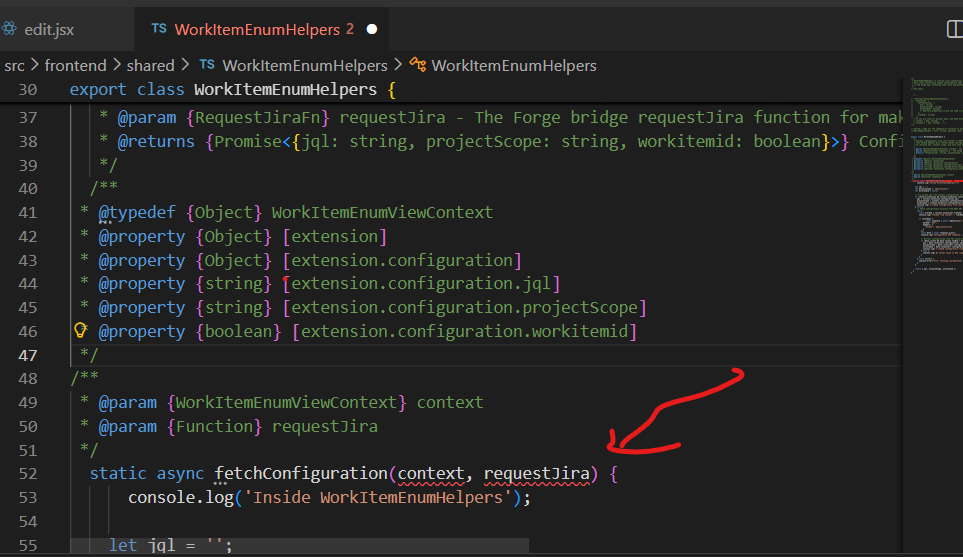
Task: Open the 'shared' breadcrumb
Action: (150, 66)
